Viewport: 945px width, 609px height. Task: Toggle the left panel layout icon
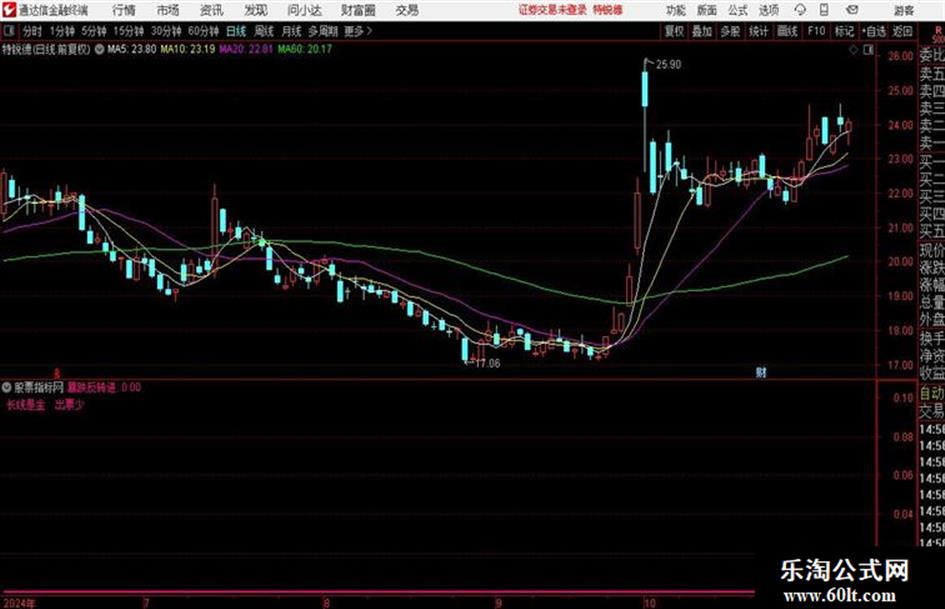(x=9, y=31)
